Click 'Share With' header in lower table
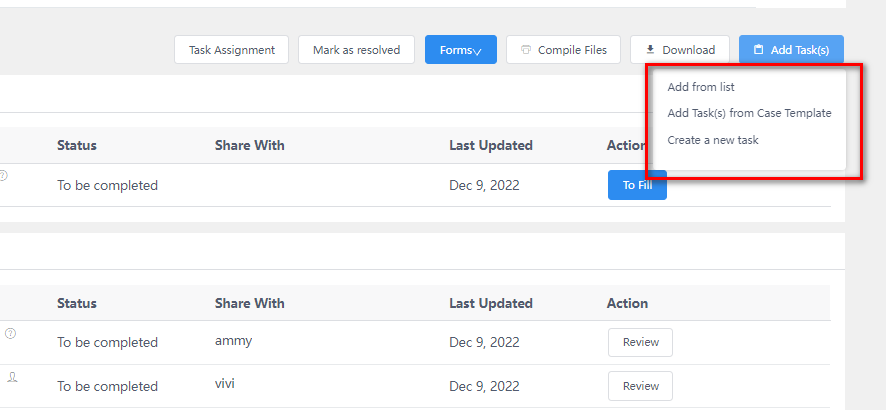The image size is (886, 410). [x=249, y=303]
